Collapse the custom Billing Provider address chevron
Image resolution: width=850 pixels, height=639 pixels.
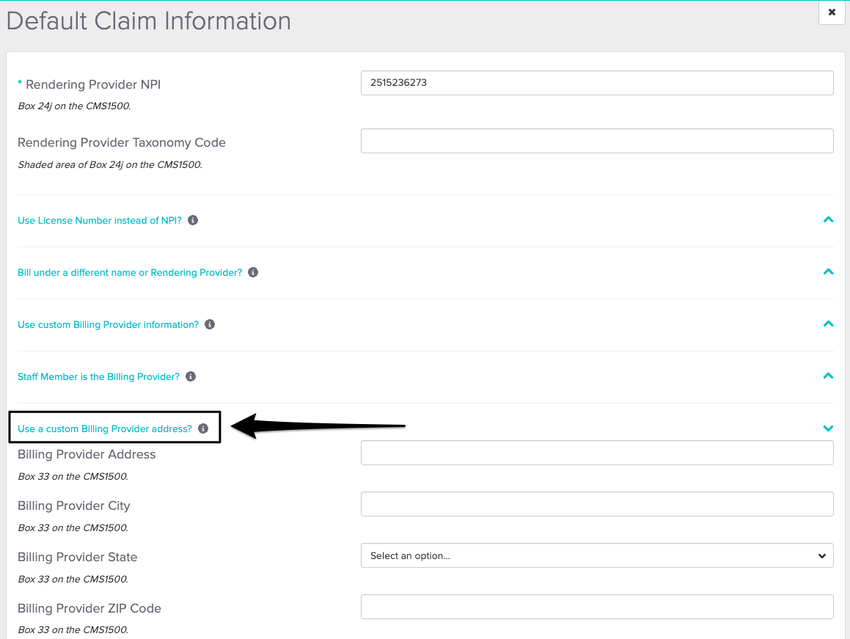tap(827, 429)
